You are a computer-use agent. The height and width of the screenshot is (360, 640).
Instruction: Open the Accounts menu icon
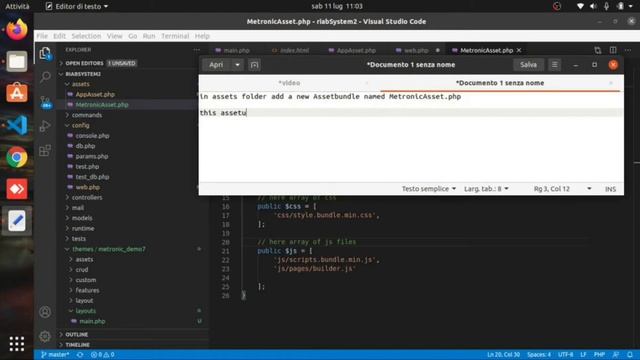45,312
